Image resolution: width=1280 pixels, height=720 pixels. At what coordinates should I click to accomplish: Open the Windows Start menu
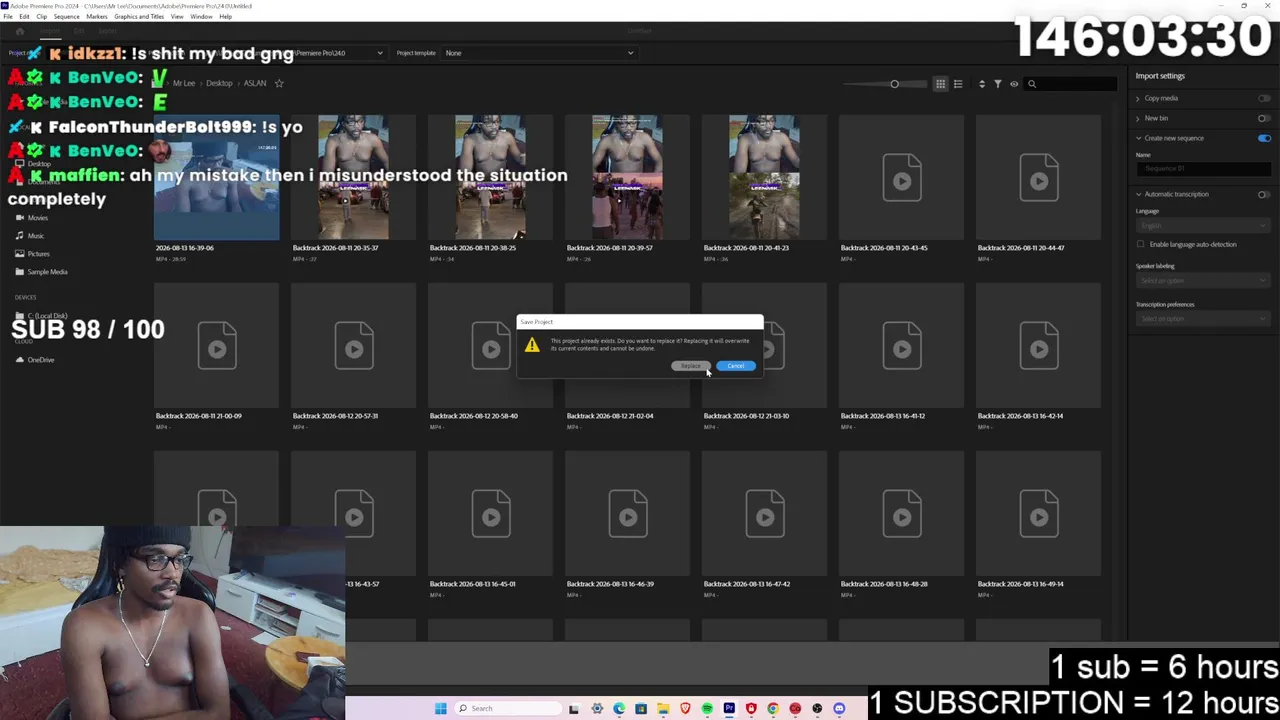click(x=441, y=709)
